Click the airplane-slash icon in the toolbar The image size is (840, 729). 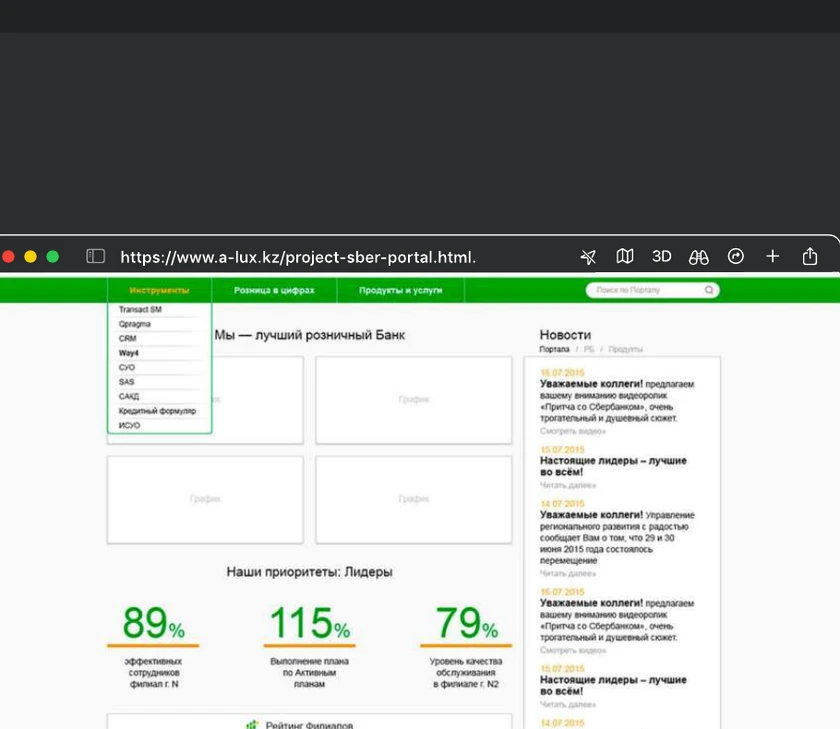pos(588,257)
